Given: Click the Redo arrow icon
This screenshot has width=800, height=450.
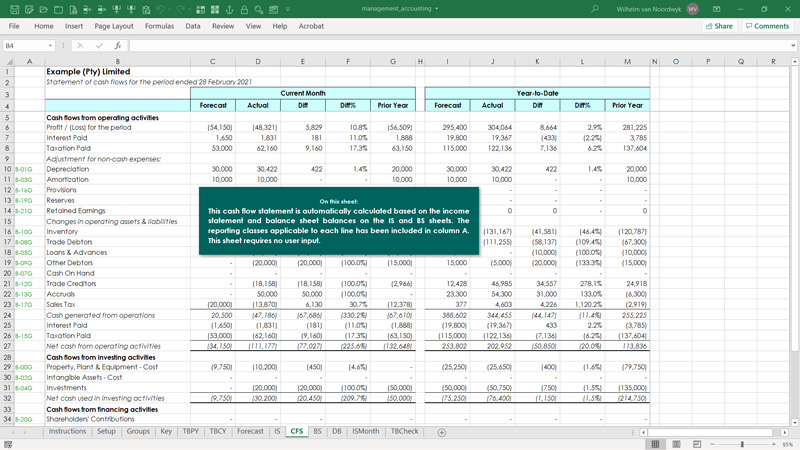Looking at the screenshot, I should tap(181, 10).
